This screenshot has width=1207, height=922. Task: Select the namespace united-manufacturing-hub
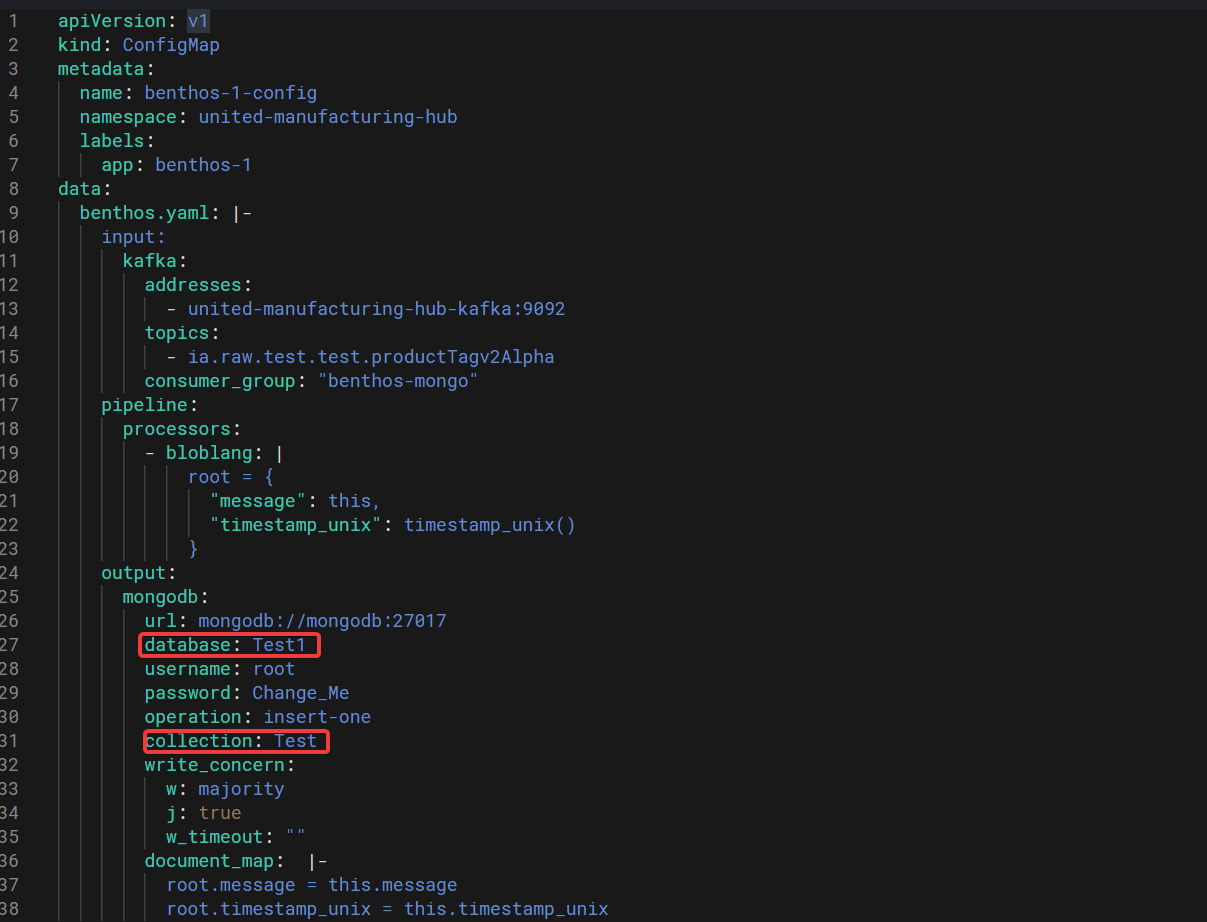click(328, 116)
